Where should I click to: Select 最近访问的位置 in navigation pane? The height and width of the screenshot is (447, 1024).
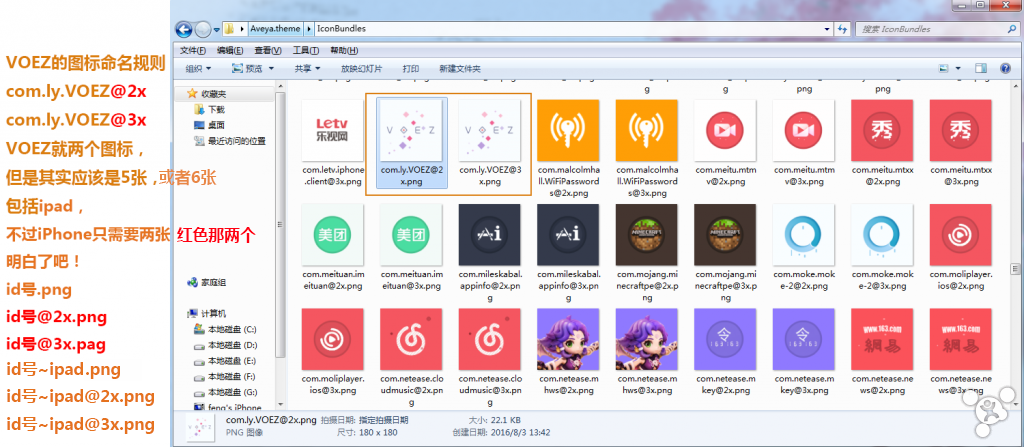[x=229, y=141]
